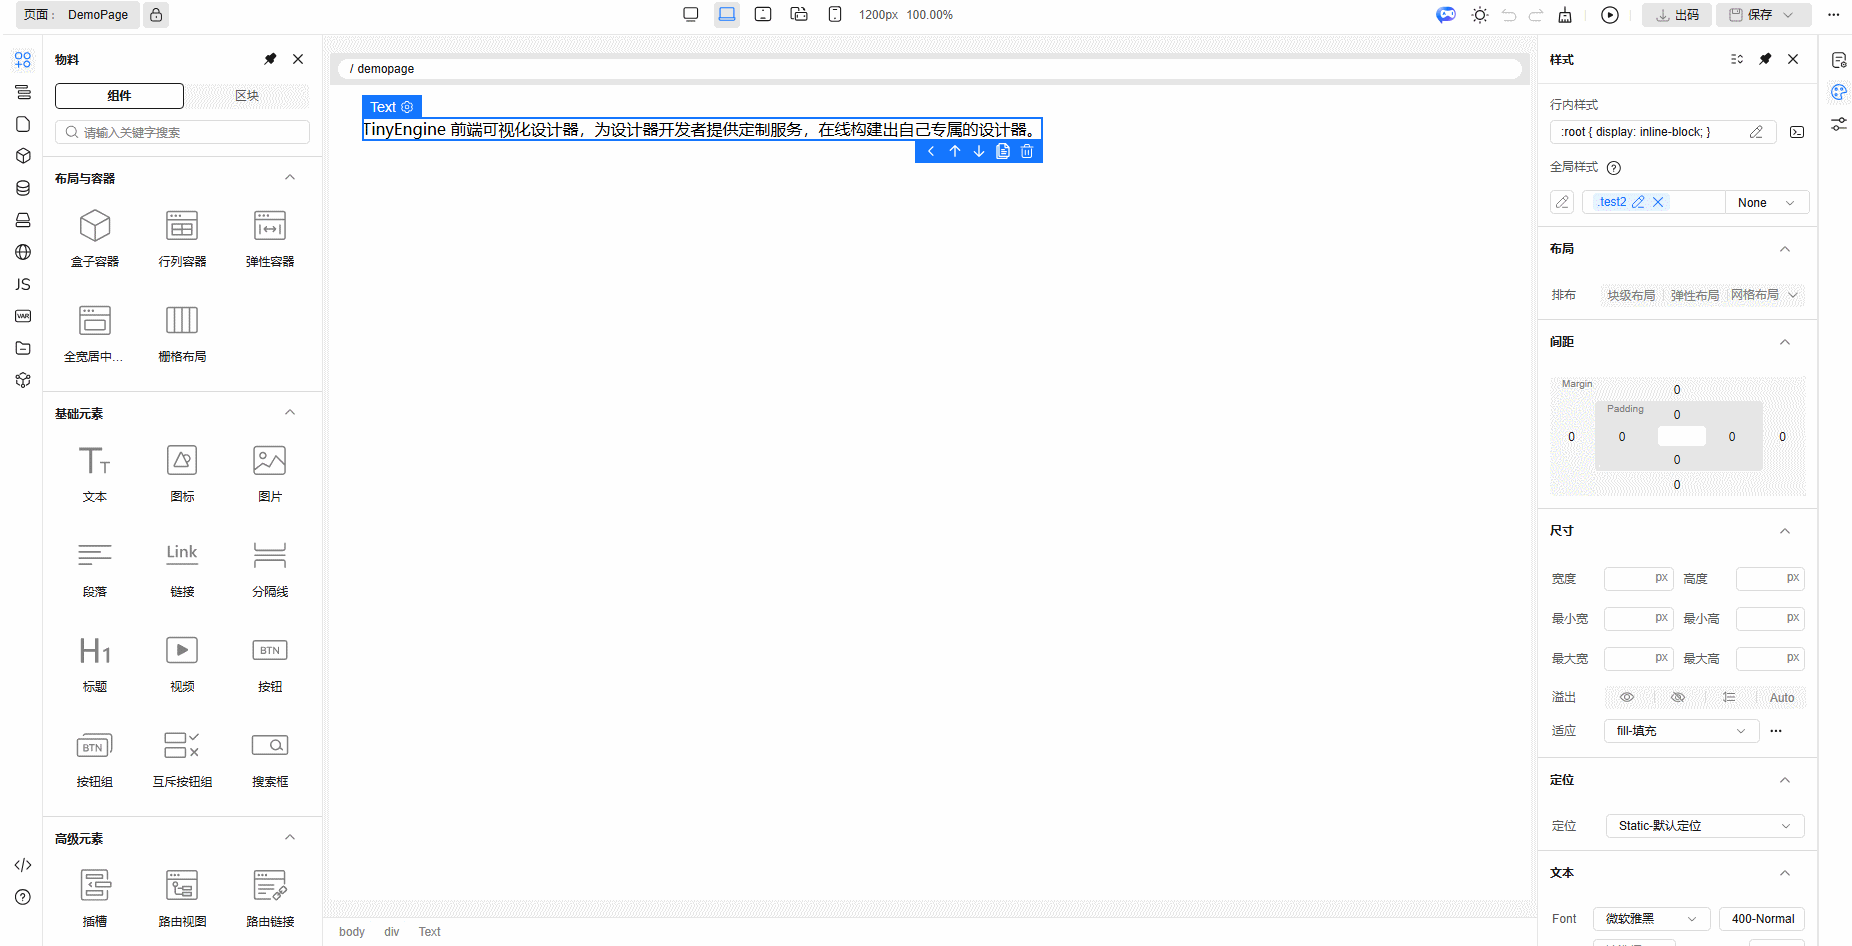Set overflow to visible with eye icon
Viewport: 1852px width, 946px height.
pos(1627,697)
